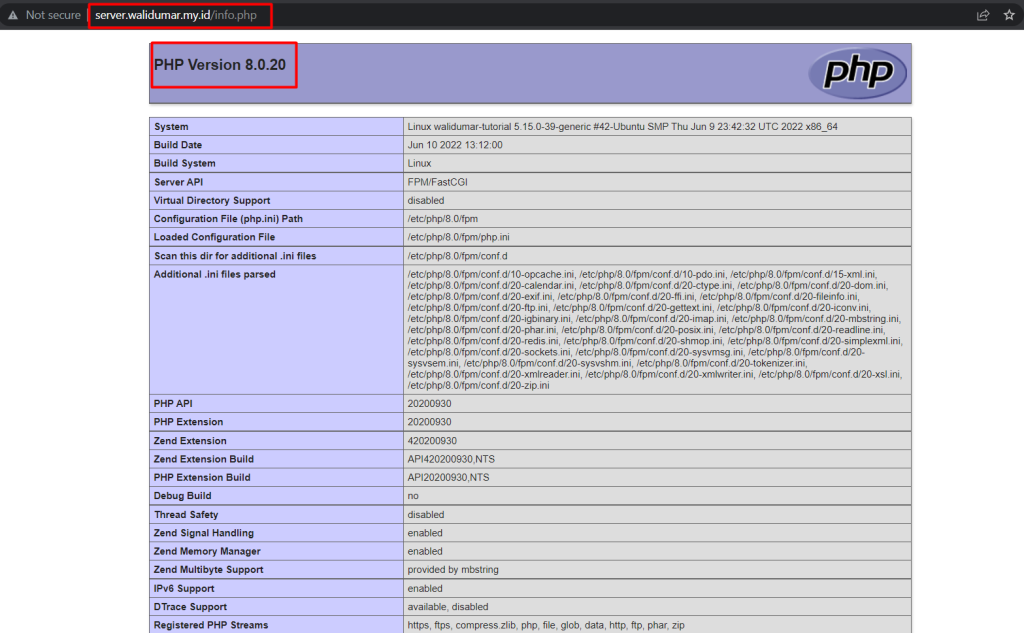Click the Linux walidumar-tutorial system value
The height and width of the screenshot is (633, 1024).
click(622, 127)
